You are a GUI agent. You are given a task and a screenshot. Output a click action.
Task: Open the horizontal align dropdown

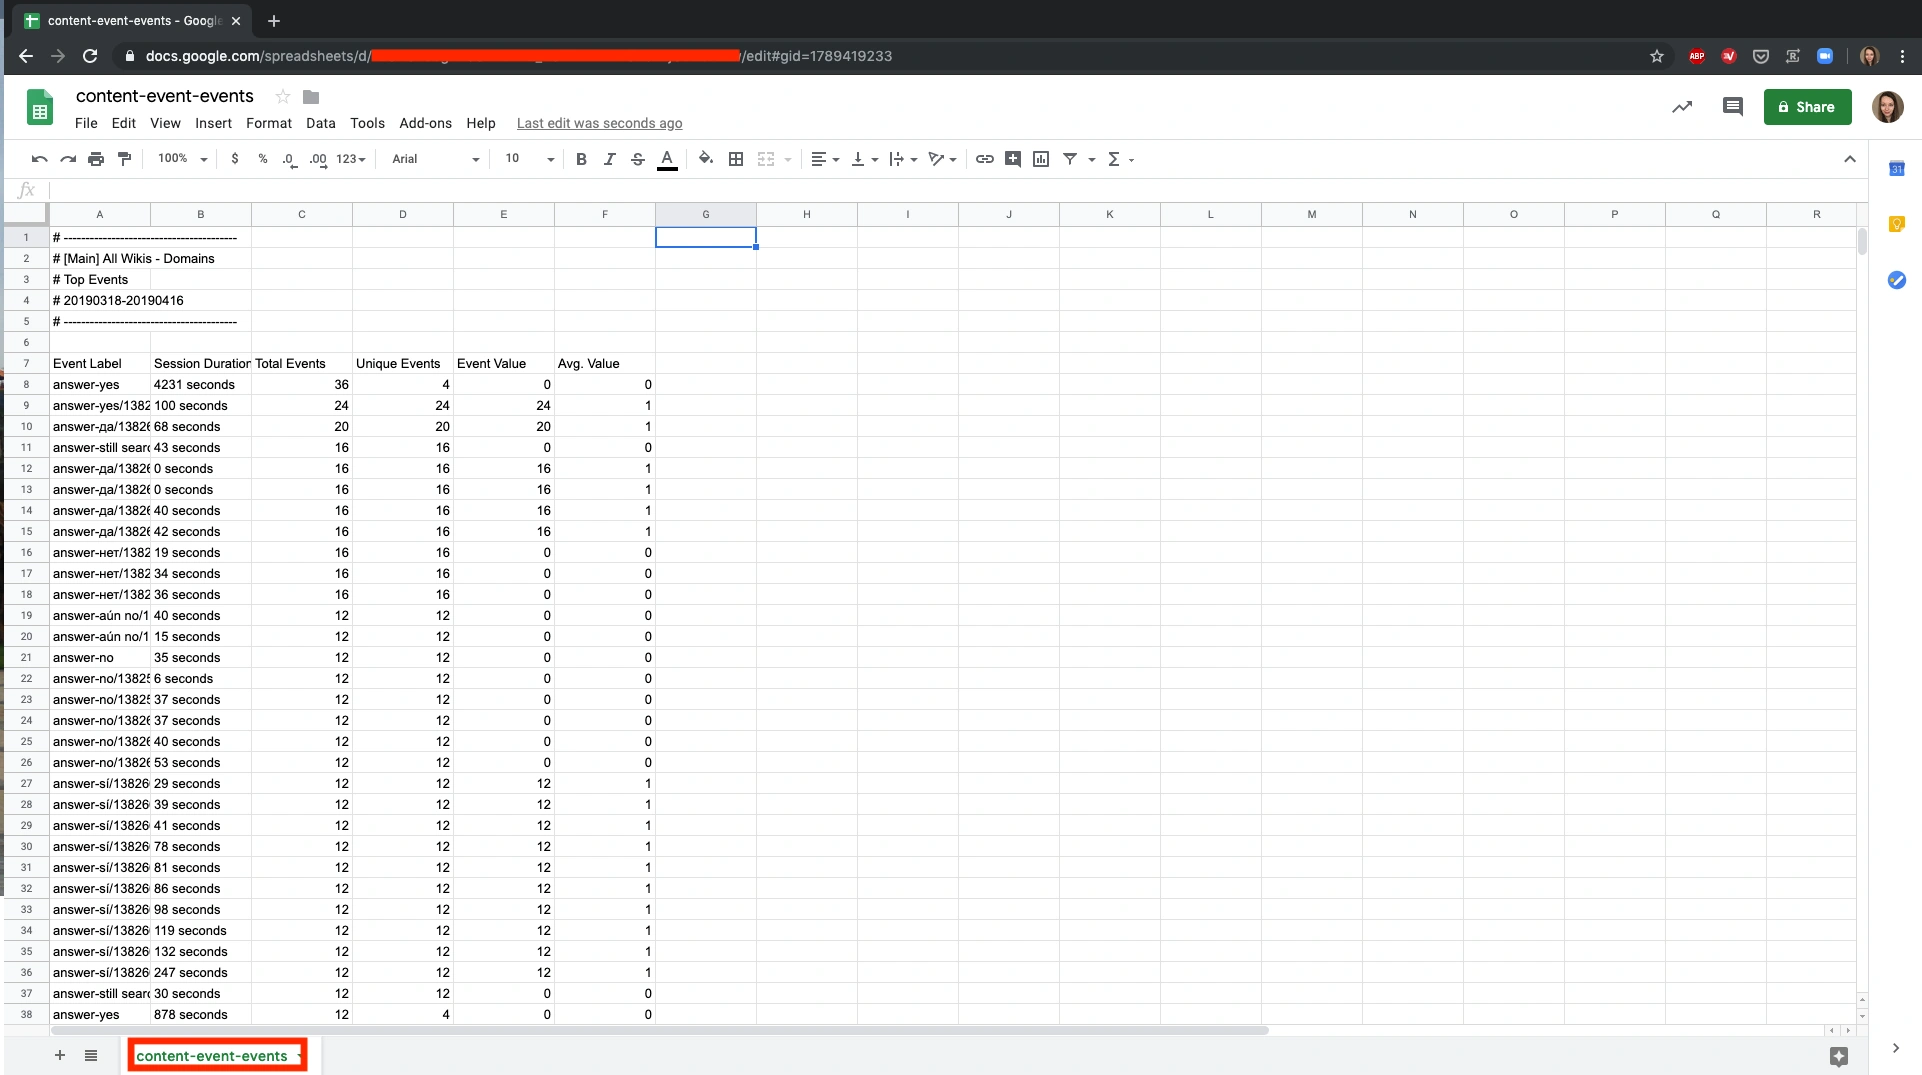(x=825, y=159)
